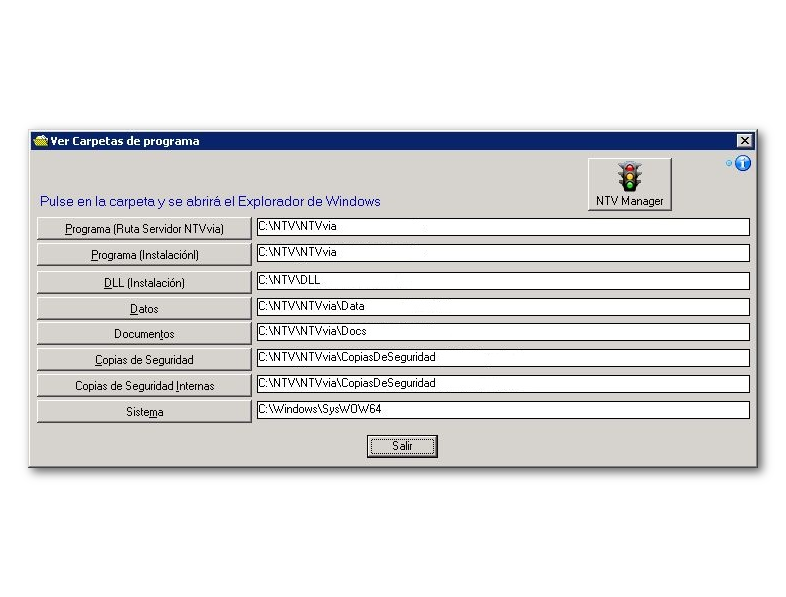Click the small blue dot beside info icon
The image size is (786, 597).
click(x=729, y=163)
